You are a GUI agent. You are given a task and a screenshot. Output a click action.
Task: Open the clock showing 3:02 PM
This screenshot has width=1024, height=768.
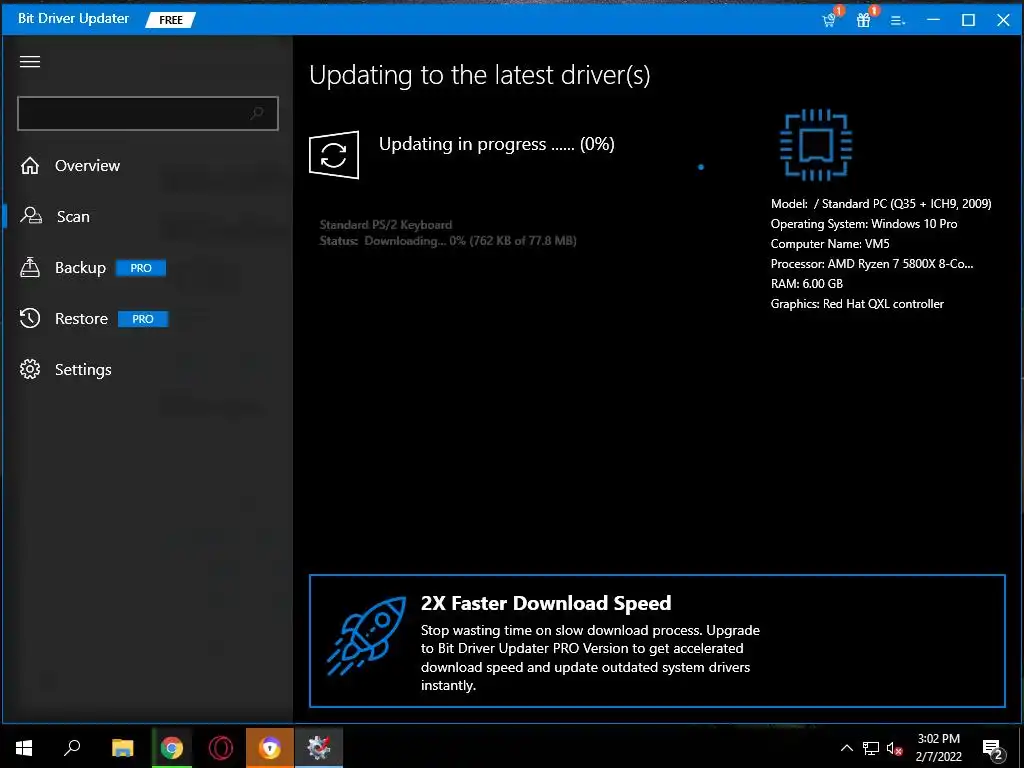click(938, 748)
